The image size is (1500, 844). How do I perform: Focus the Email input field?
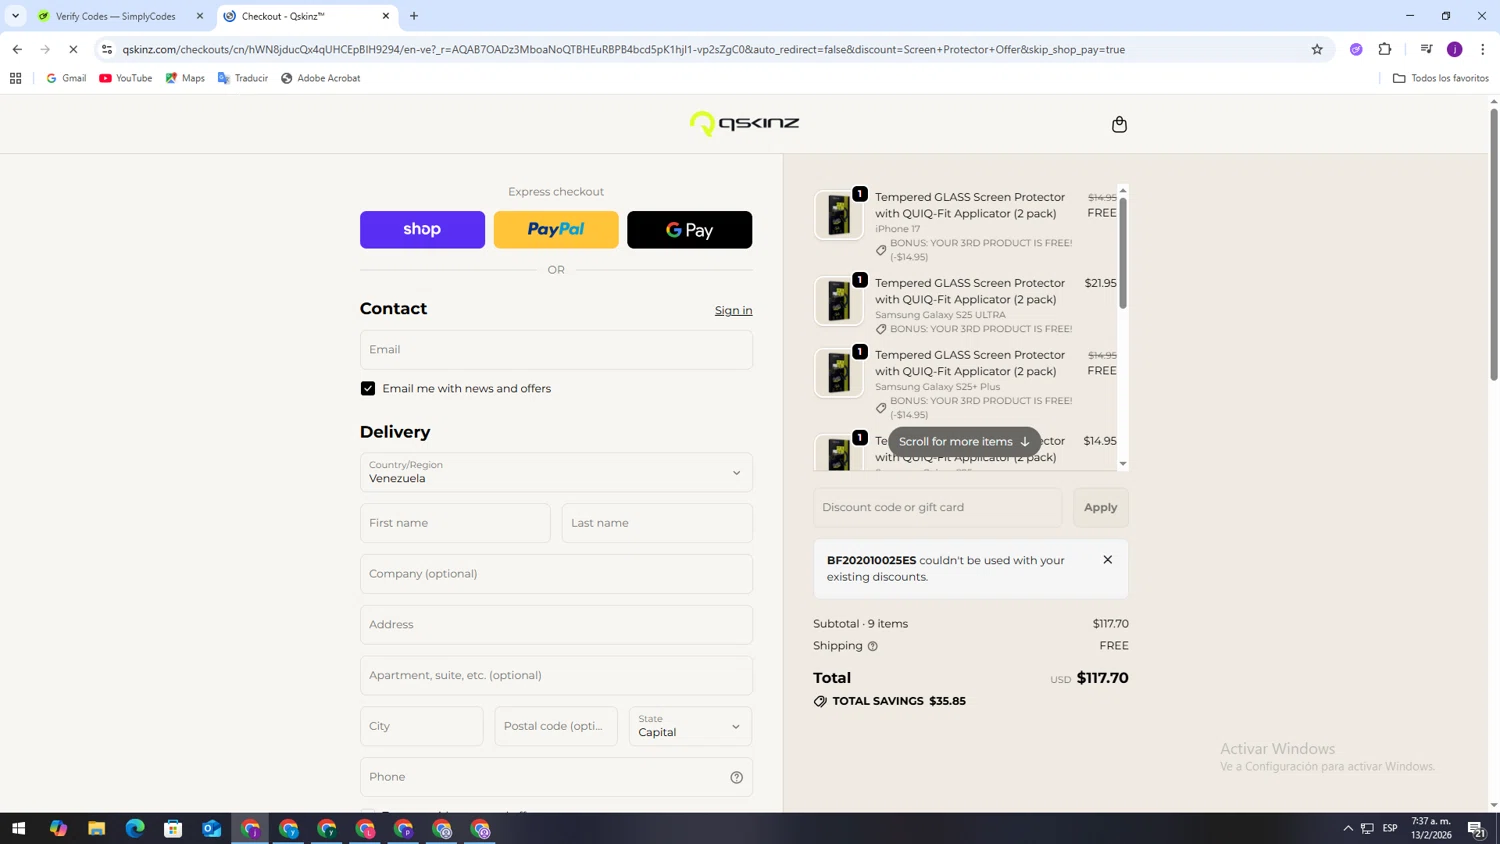556,349
